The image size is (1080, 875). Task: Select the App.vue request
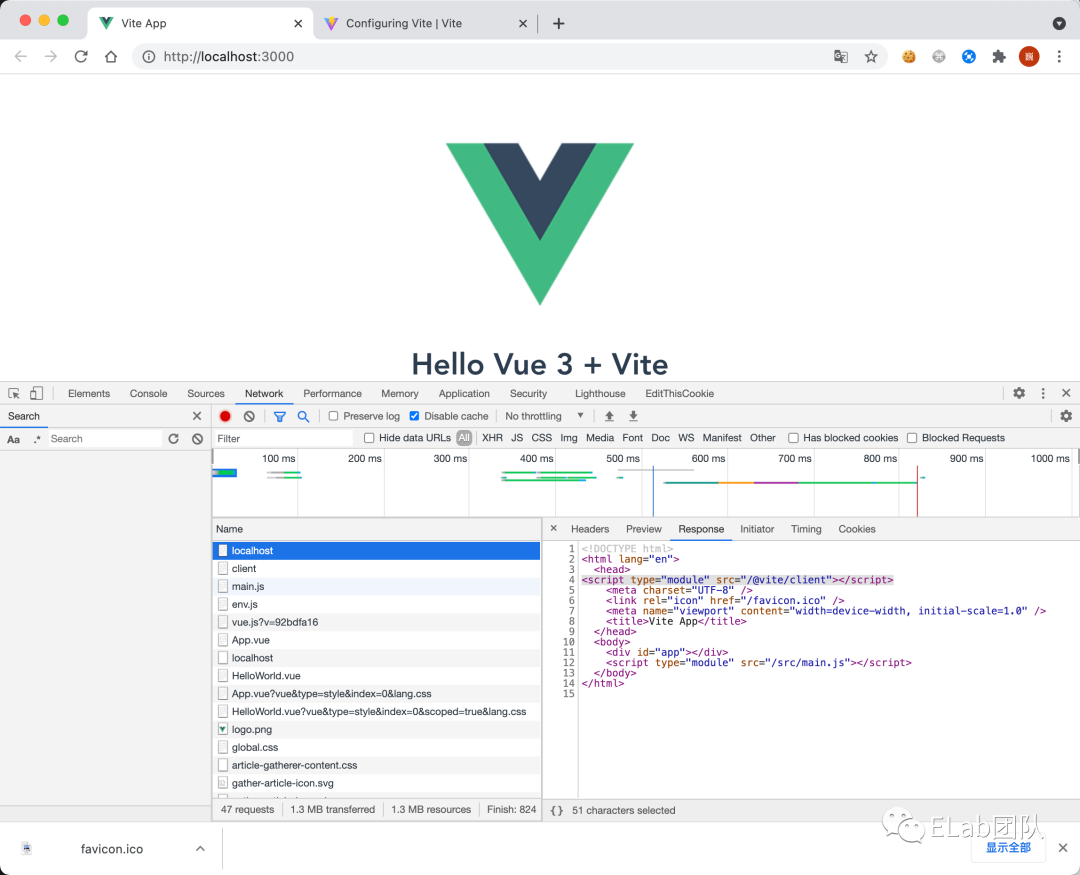[x=377, y=640]
